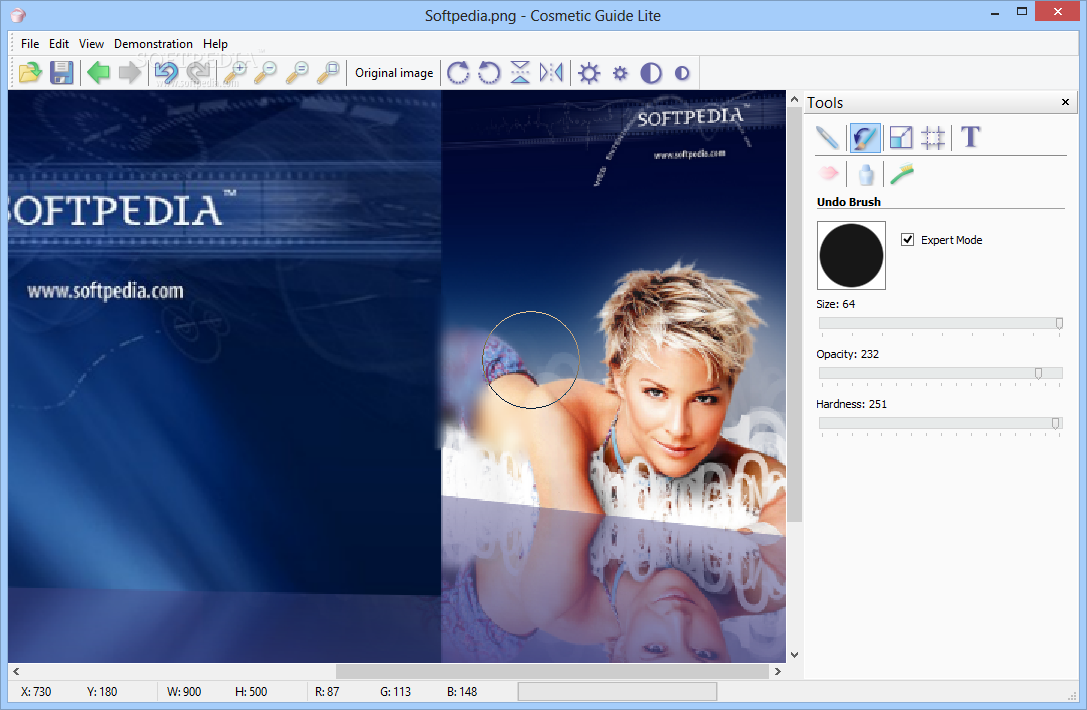Screen dimensions: 1087x710
Task: Click the status bar progress field
Action: (617, 691)
